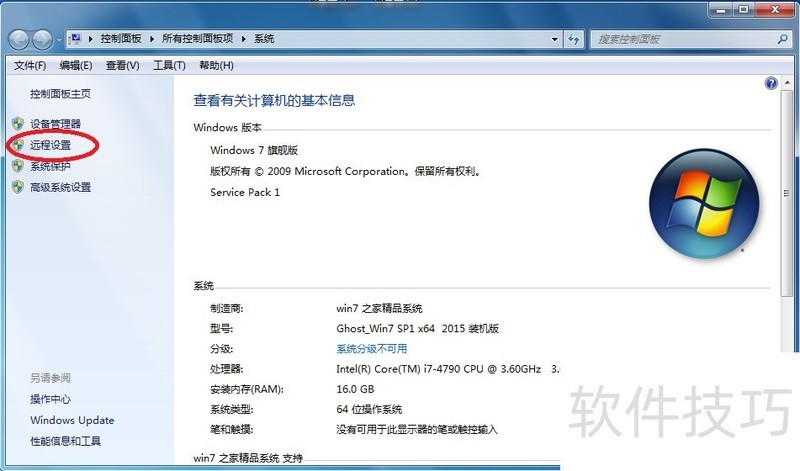Click the 查看有关计算机的基本信息 heading
Image resolution: width=800 pixels, height=471 pixels.
click(x=274, y=101)
